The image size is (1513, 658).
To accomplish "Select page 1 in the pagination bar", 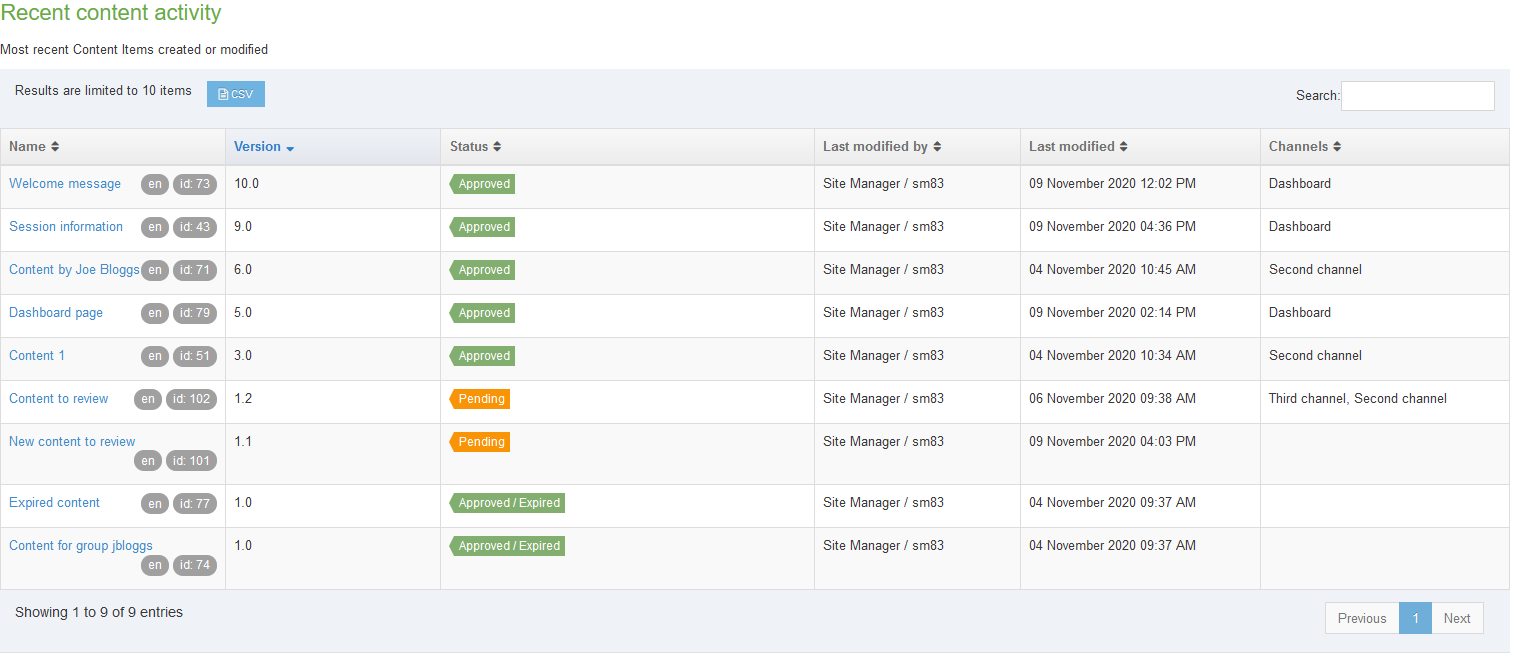I will click(1415, 618).
